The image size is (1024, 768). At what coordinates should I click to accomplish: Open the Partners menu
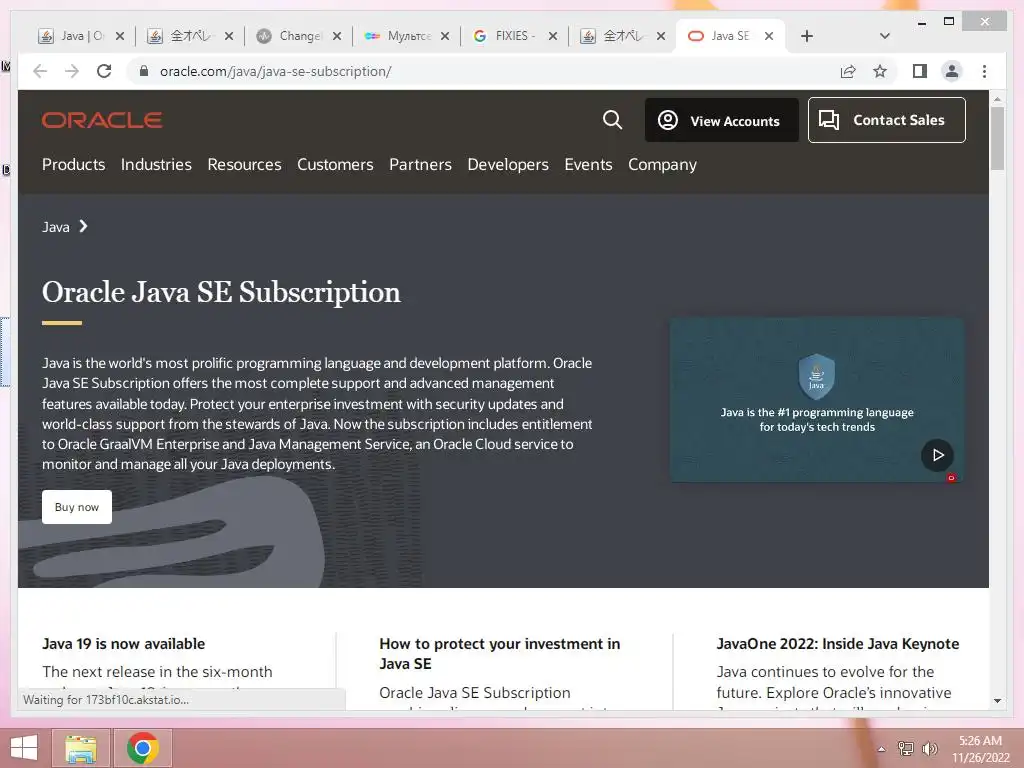click(x=420, y=165)
